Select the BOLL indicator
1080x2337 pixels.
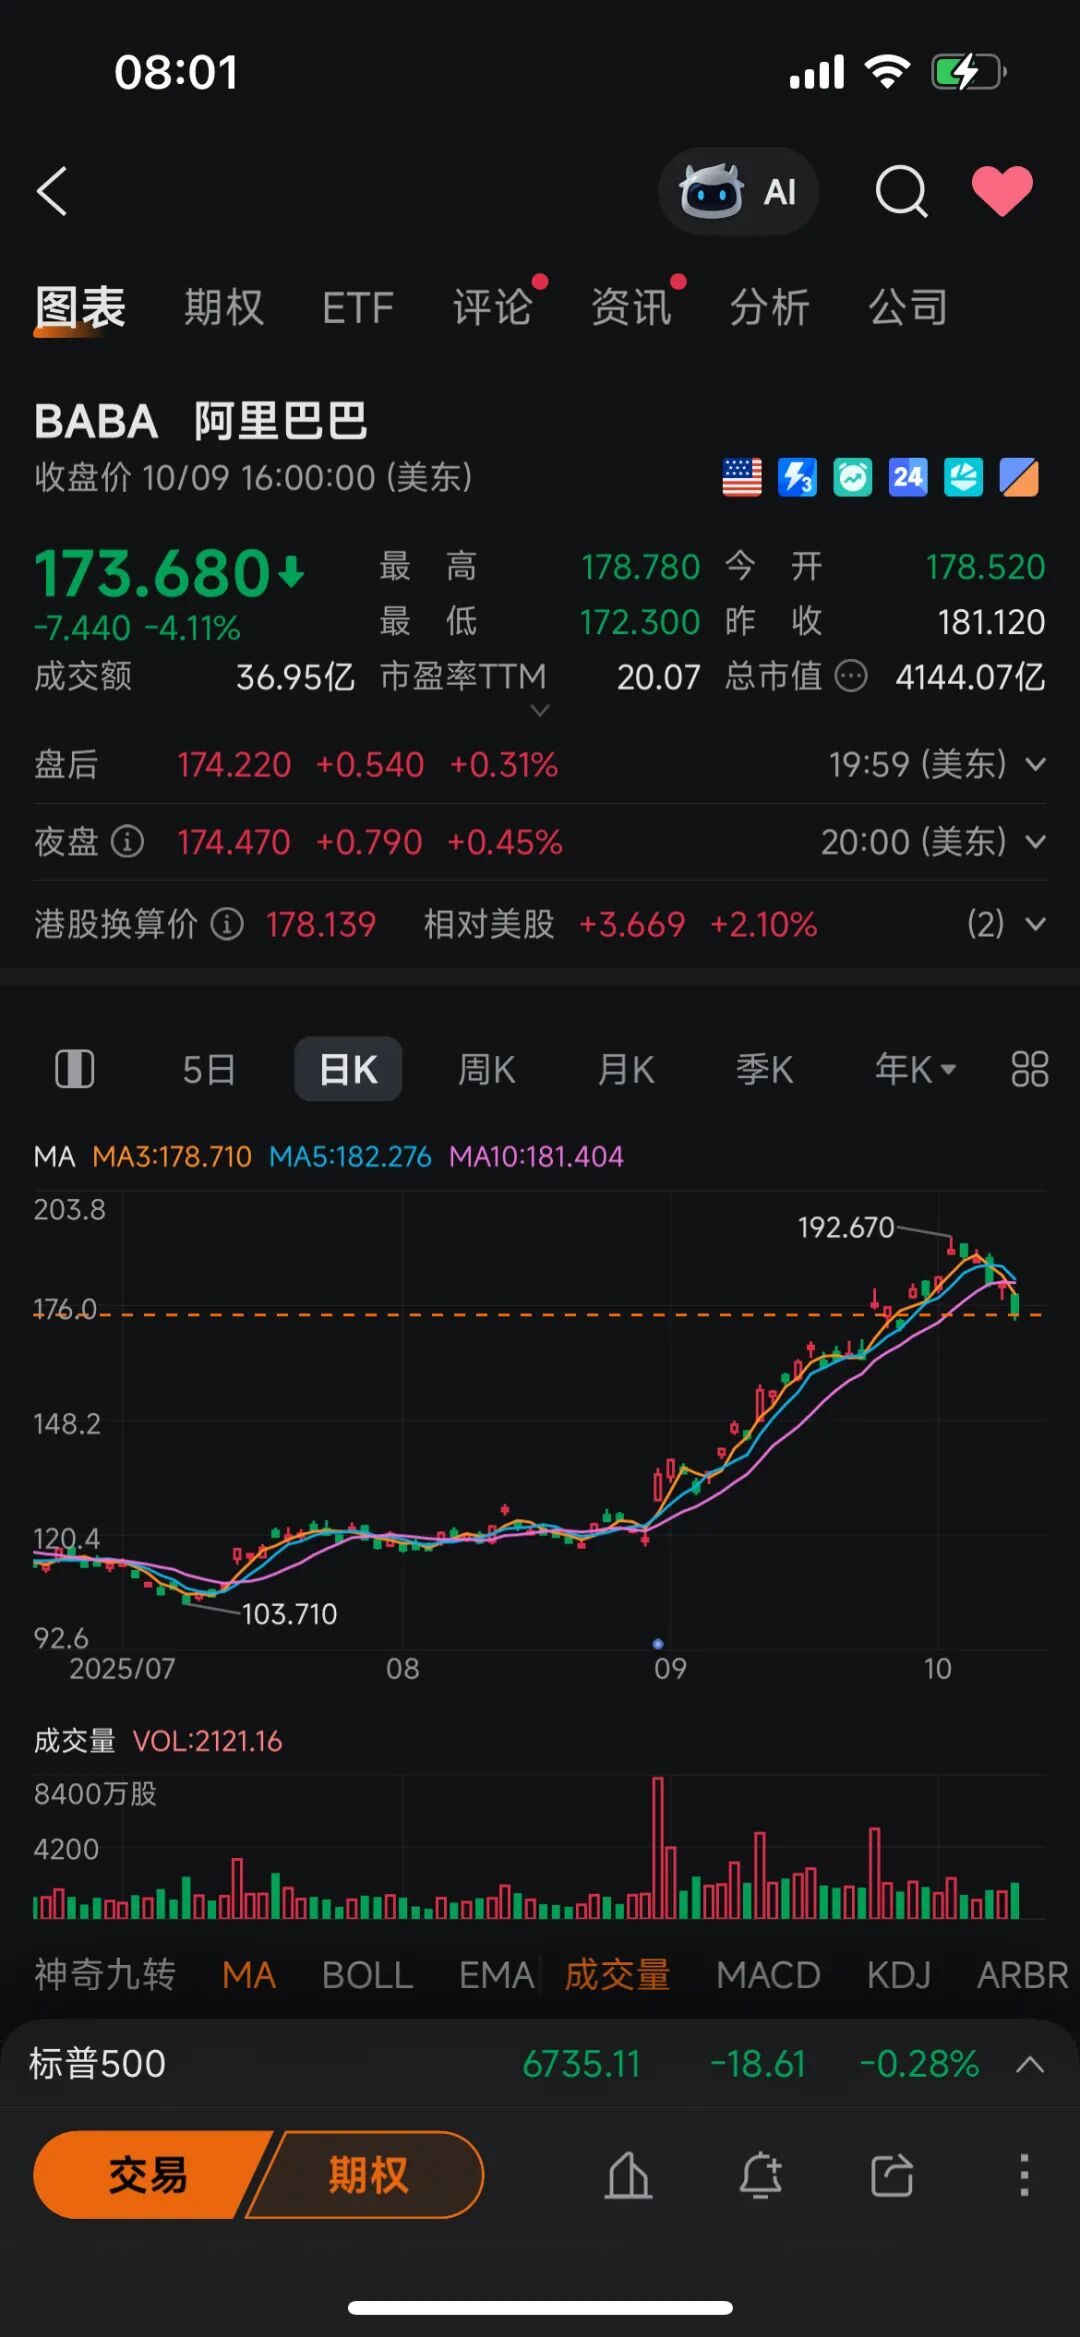pos(367,1975)
